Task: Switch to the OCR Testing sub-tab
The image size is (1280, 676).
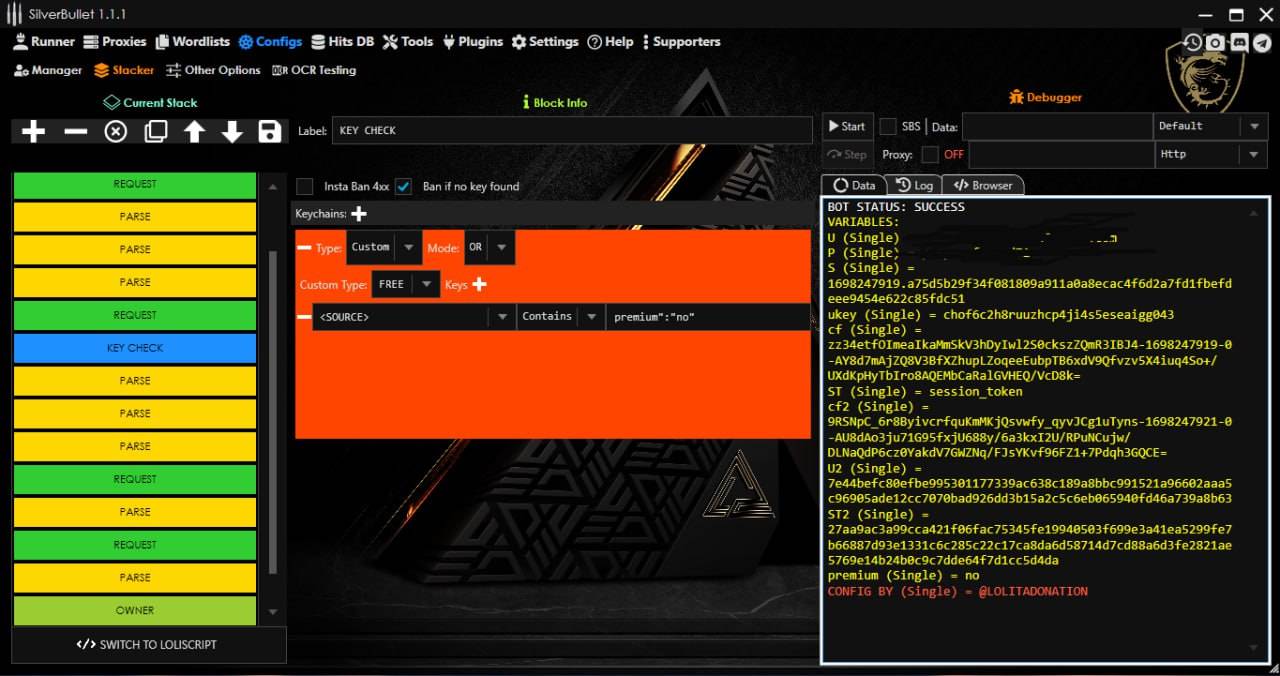Action: tap(314, 70)
